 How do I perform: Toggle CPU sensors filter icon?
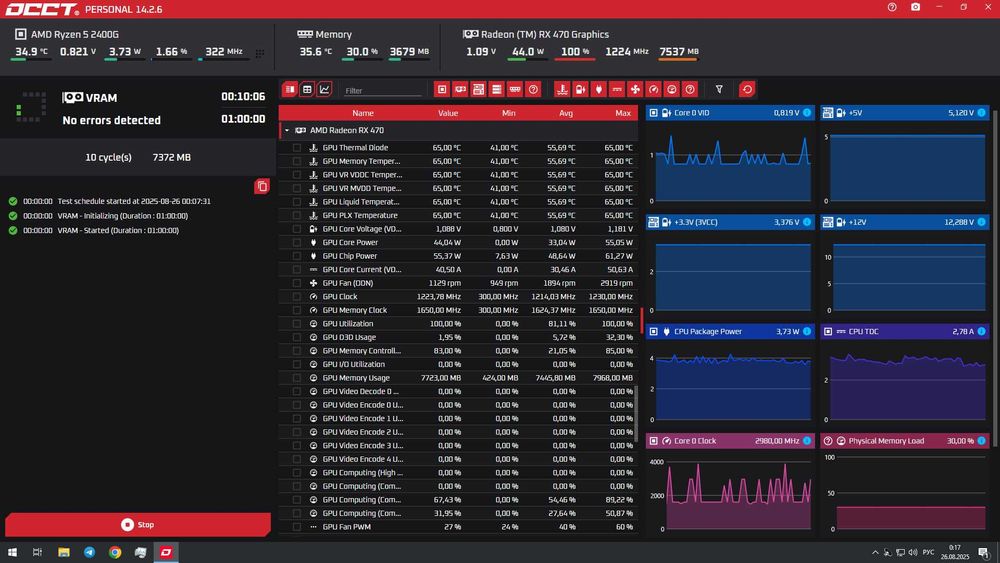(x=442, y=89)
